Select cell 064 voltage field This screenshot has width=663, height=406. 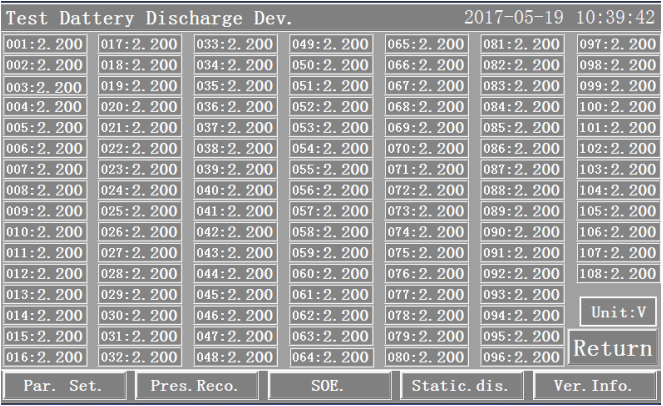pyautogui.click(x=330, y=356)
